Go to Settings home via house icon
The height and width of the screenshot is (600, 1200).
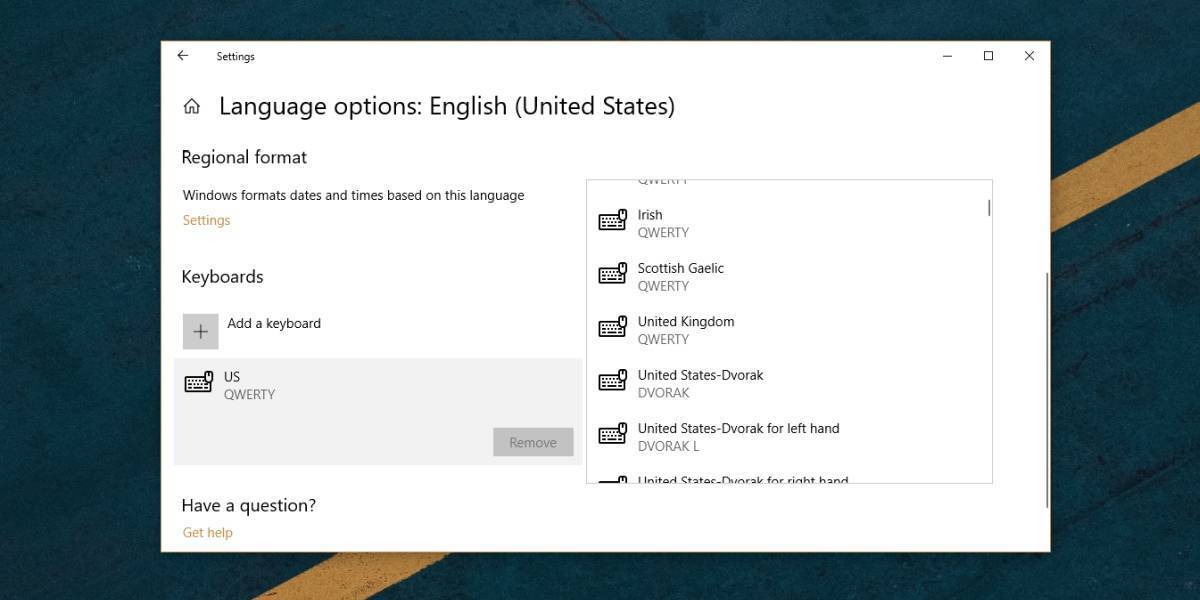[192, 106]
